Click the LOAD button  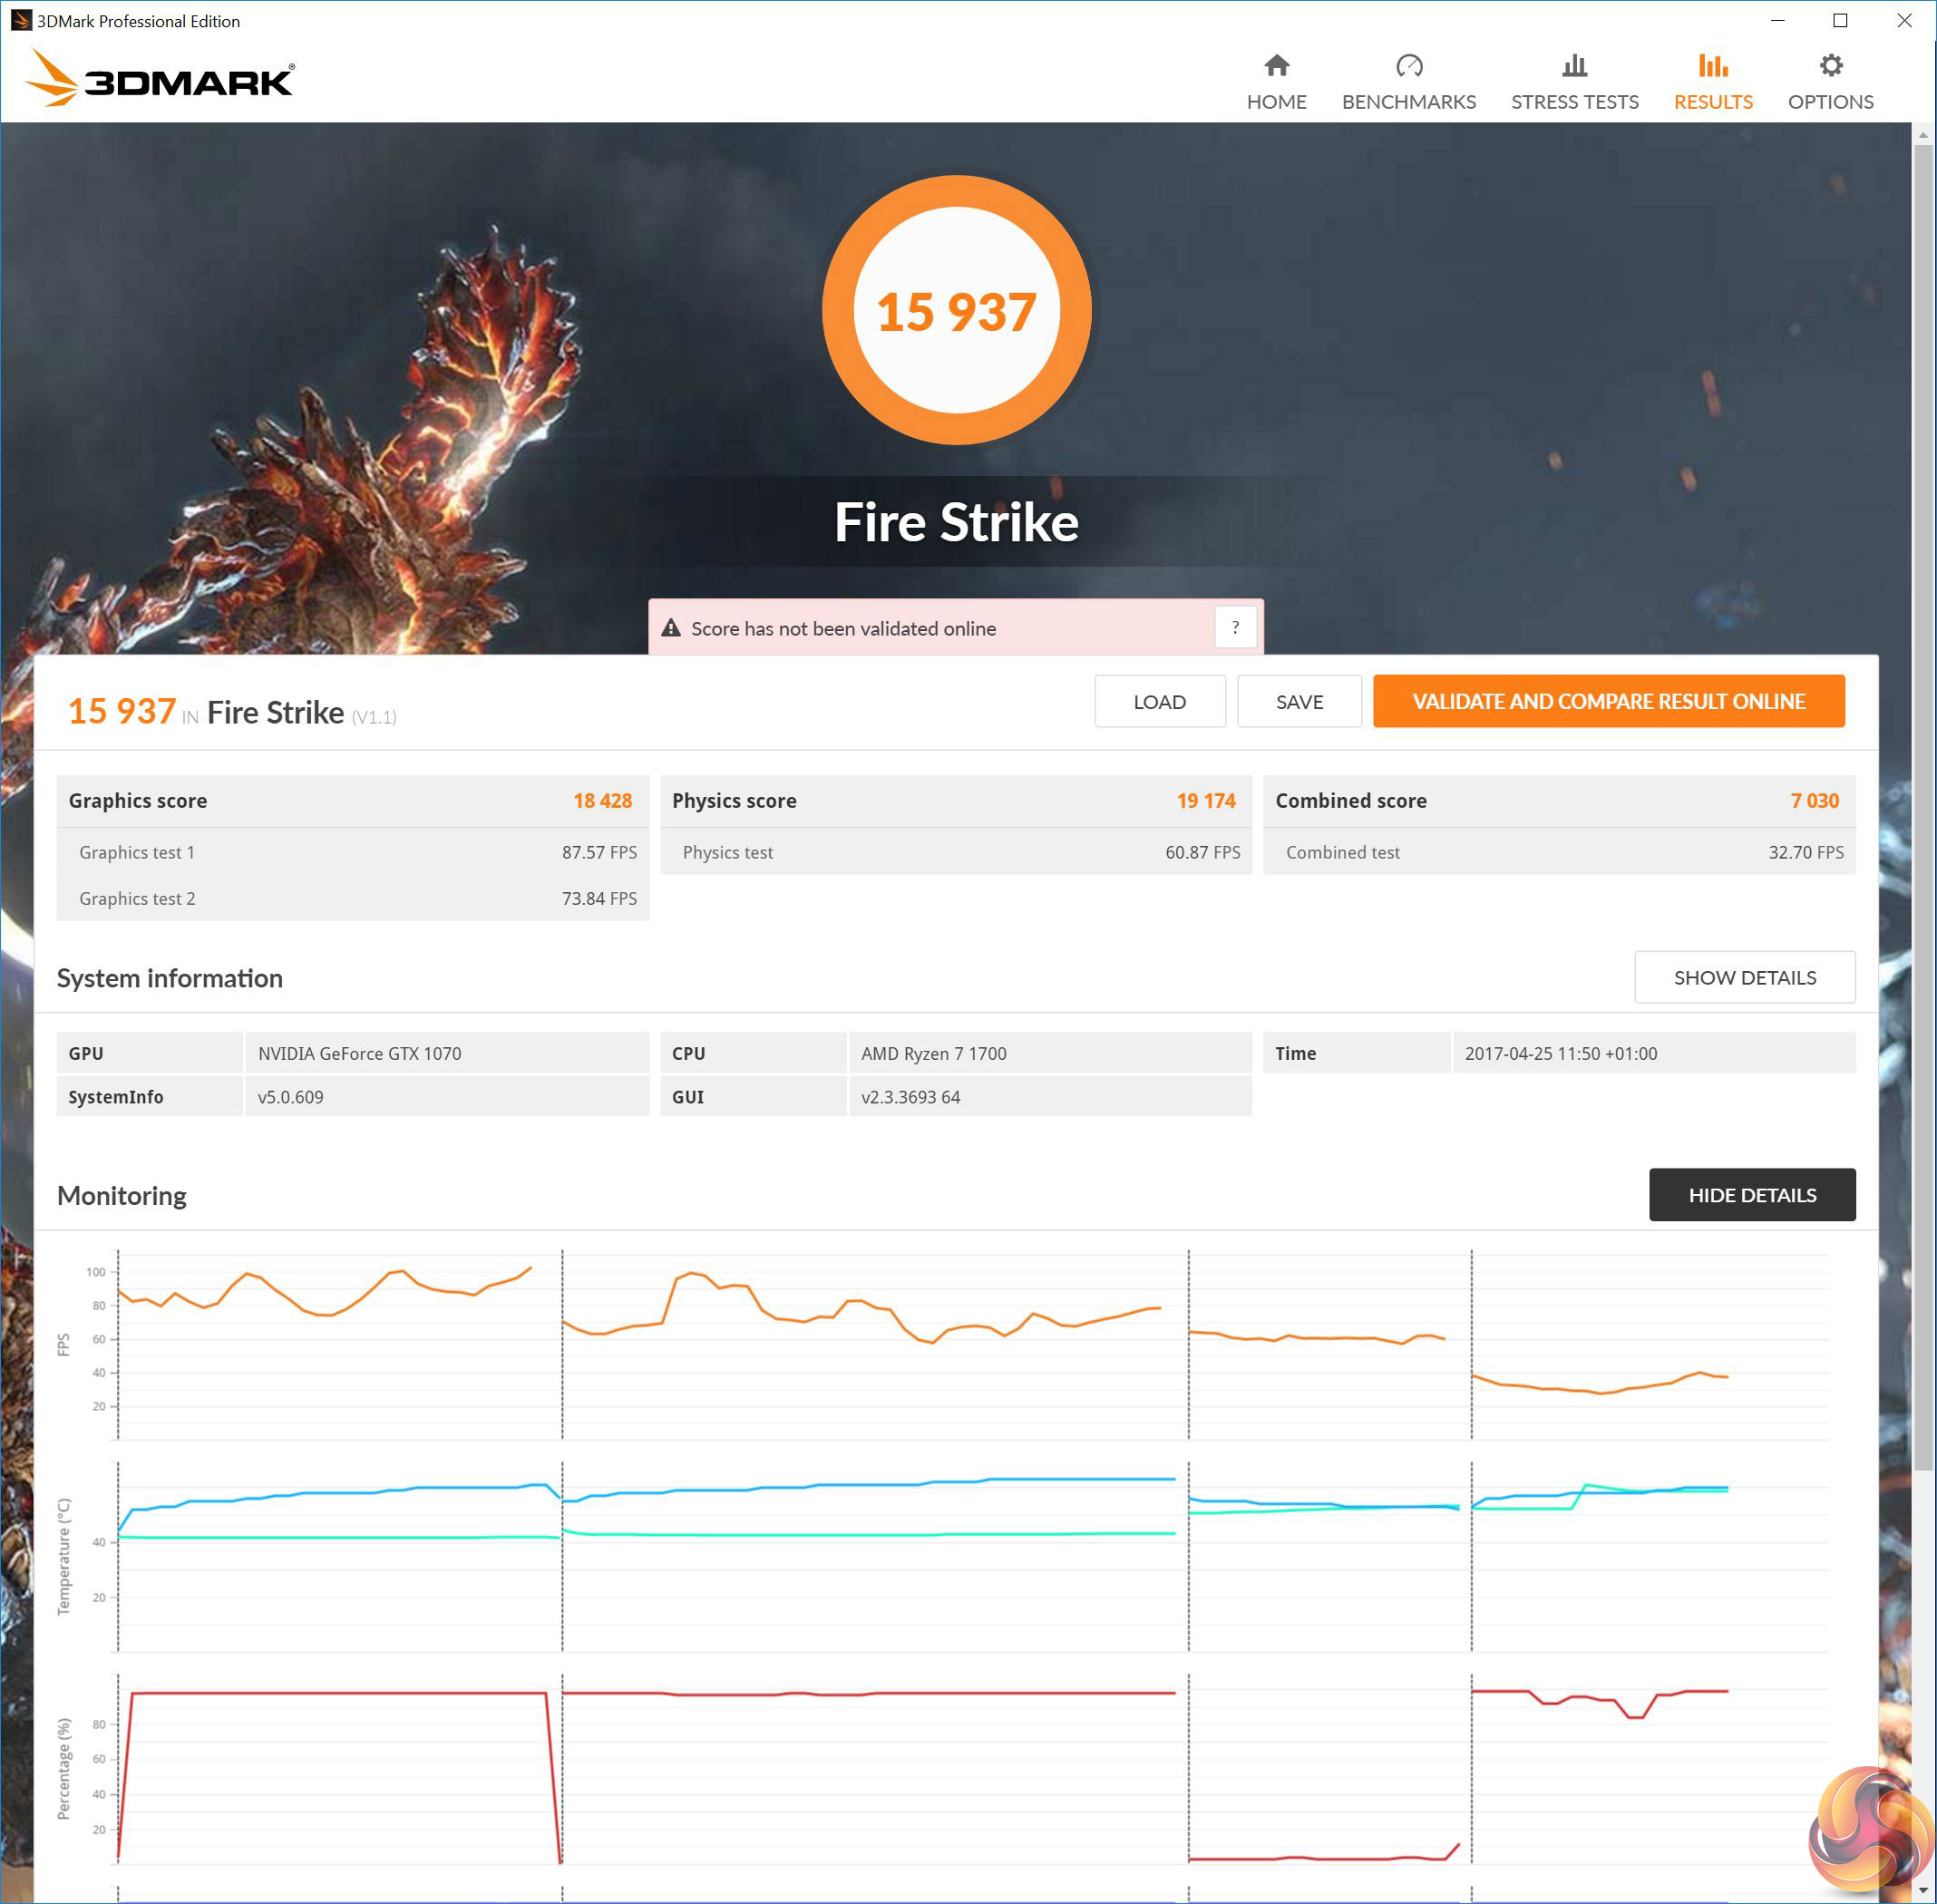tap(1159, 701)
